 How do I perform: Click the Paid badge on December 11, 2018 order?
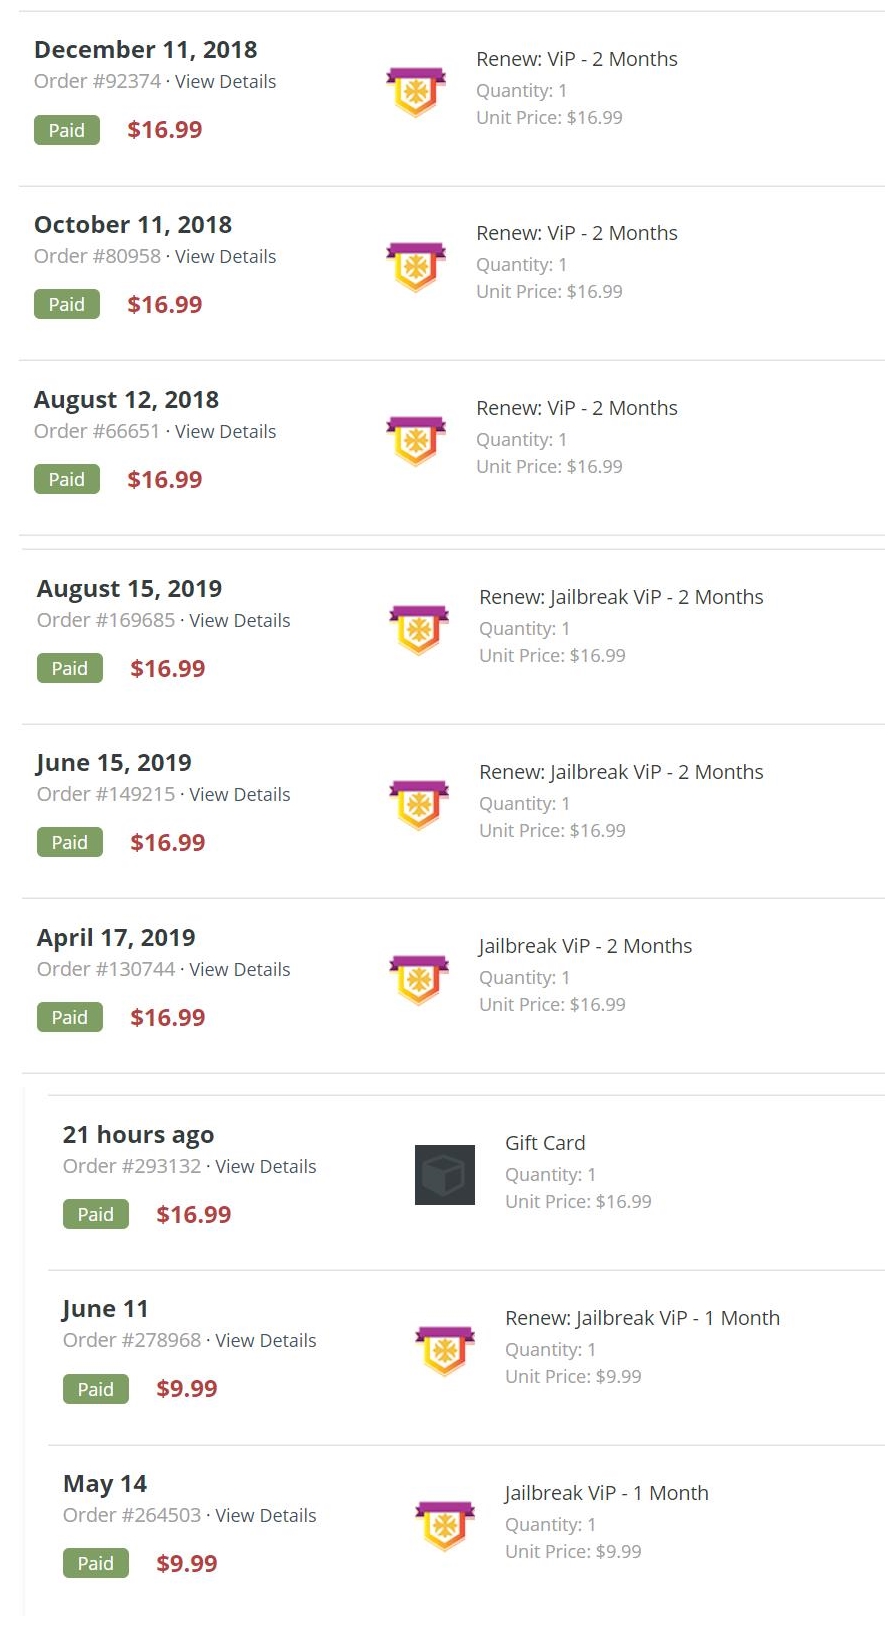[x=67, y=130]
